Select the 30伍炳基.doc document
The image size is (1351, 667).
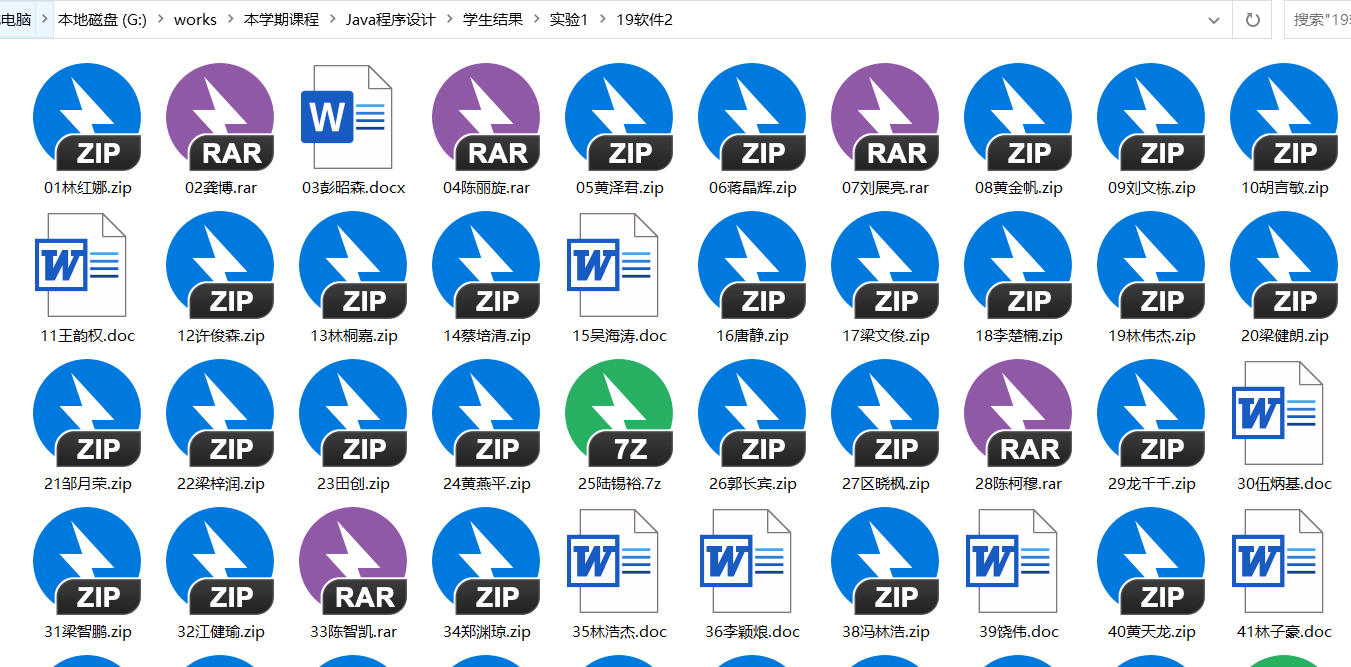point(1277,414)
